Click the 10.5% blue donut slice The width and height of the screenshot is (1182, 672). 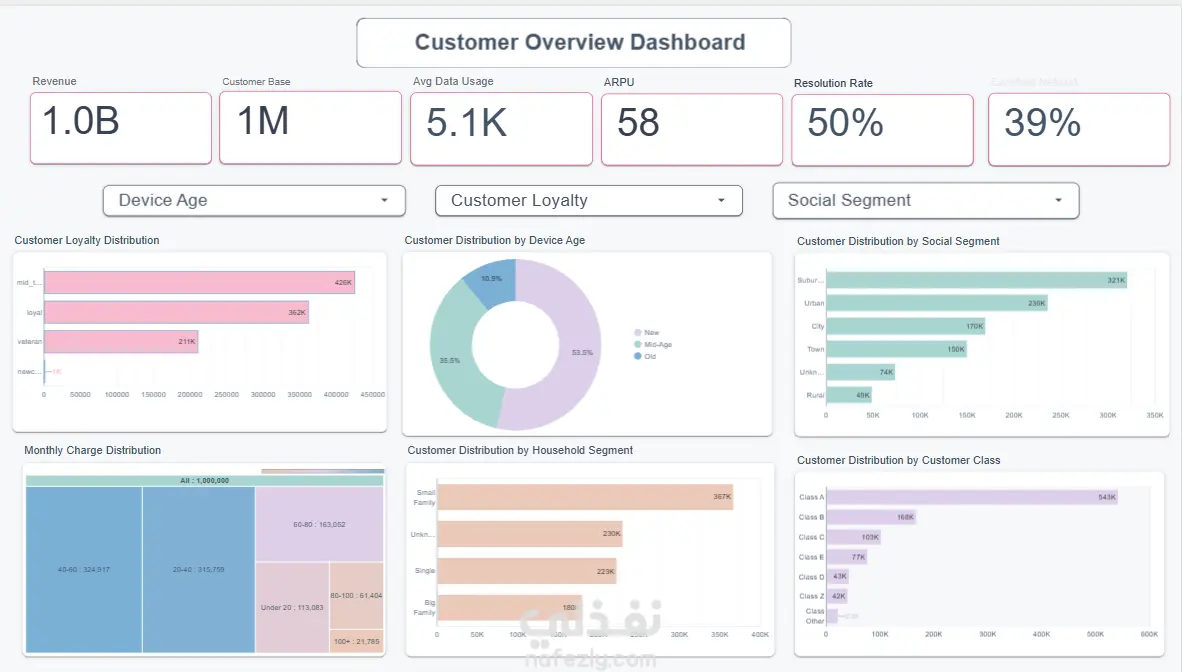tap(491, 281)
